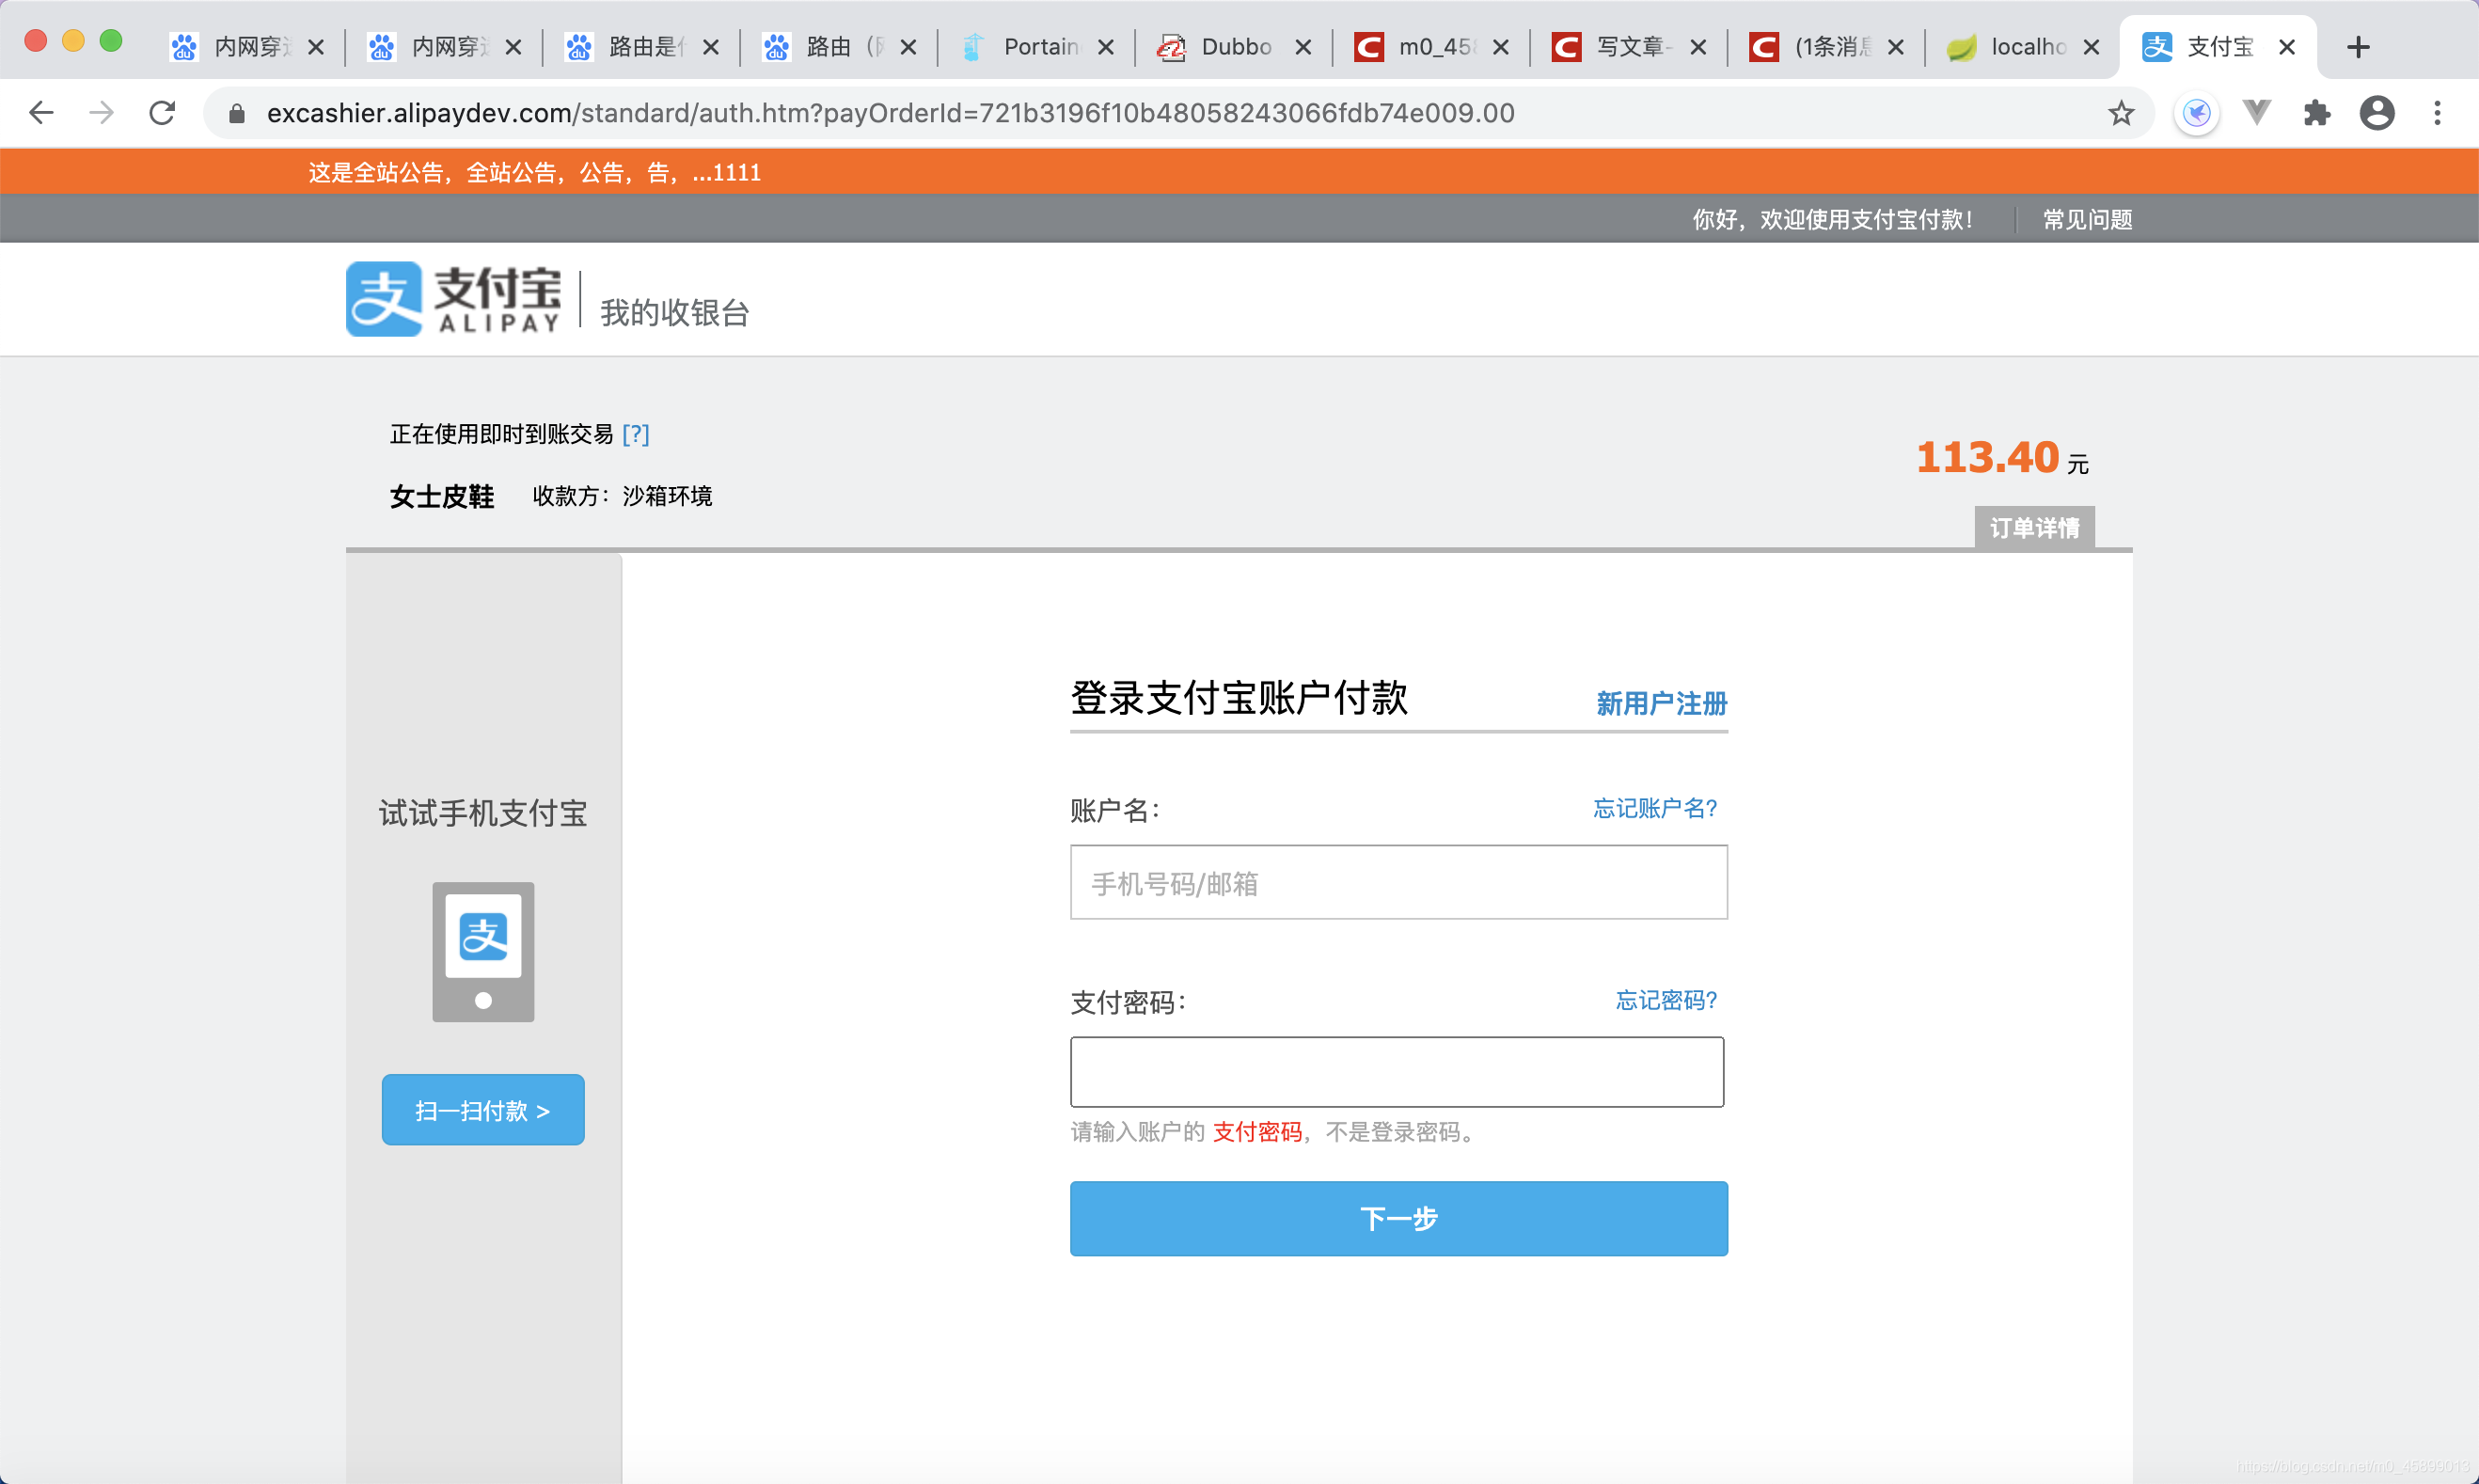2479x1484 pixels.
Task: Click the 扫一扫付款 button
Action: [483, 1110]
